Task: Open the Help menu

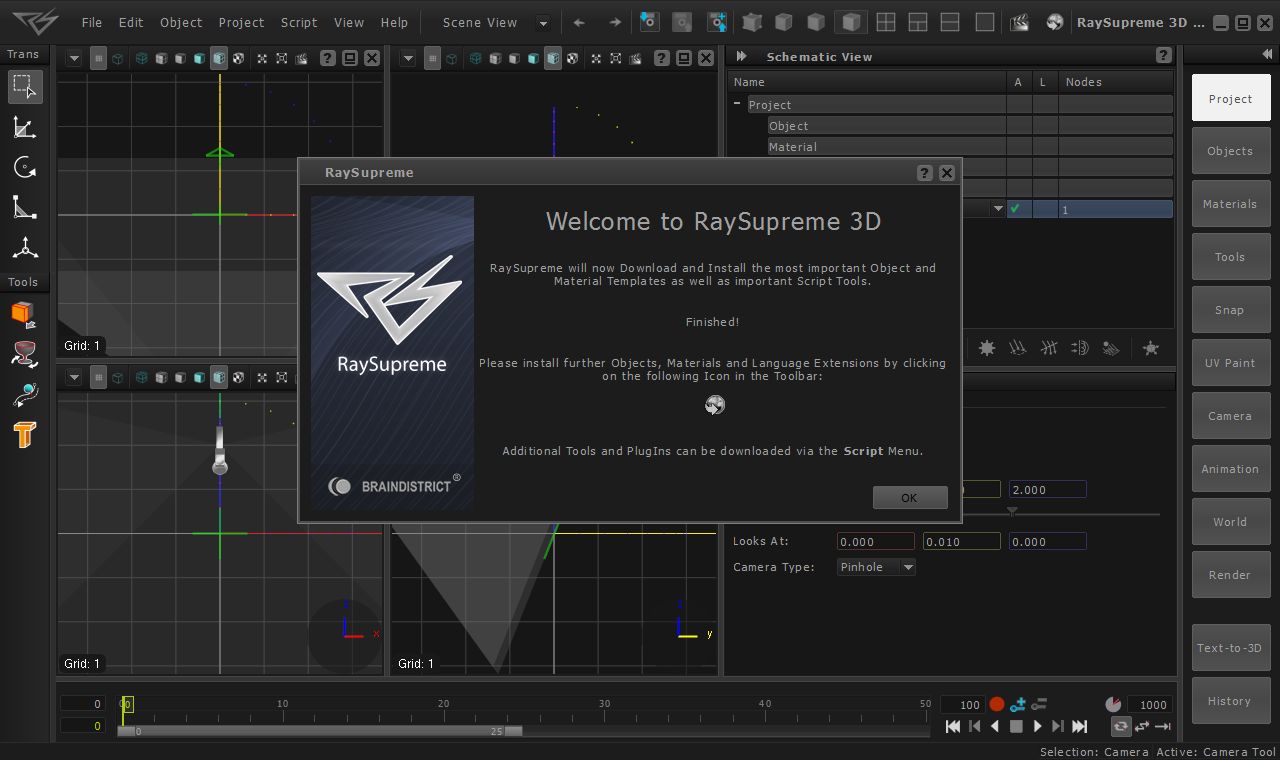Action: 394,22
